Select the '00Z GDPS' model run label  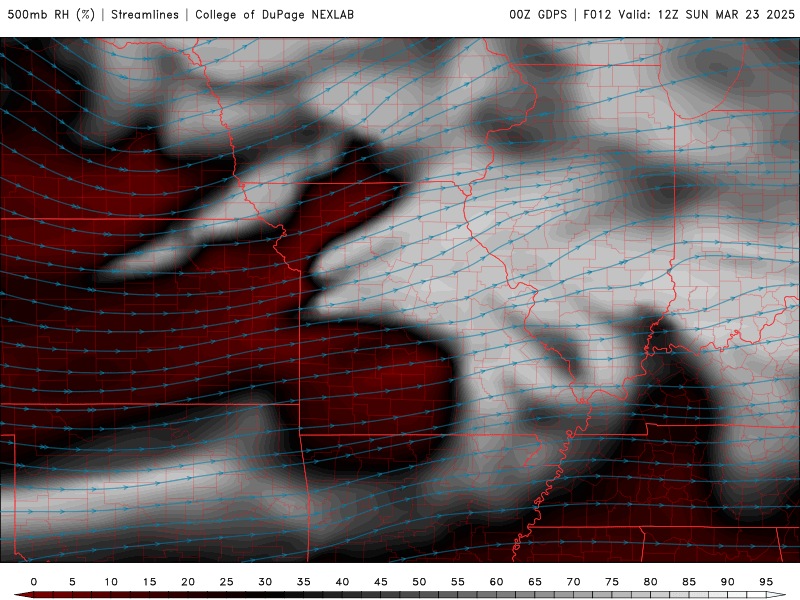[x=538, y=15]
